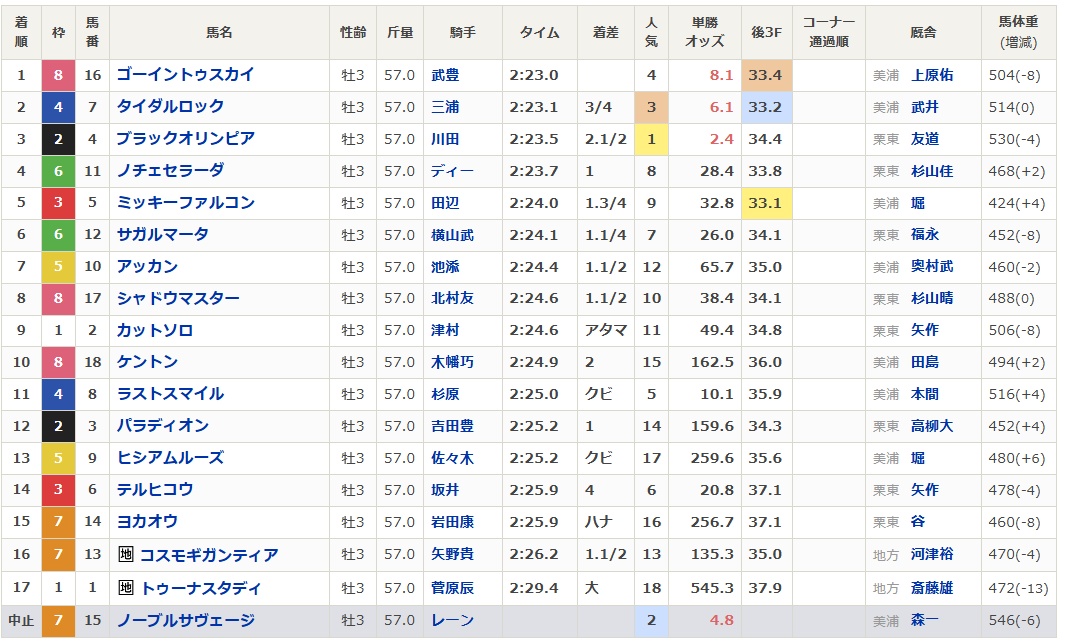Open horse link タイダルロック
This screenshot has height=641, width=1065.
click(170, 107)
